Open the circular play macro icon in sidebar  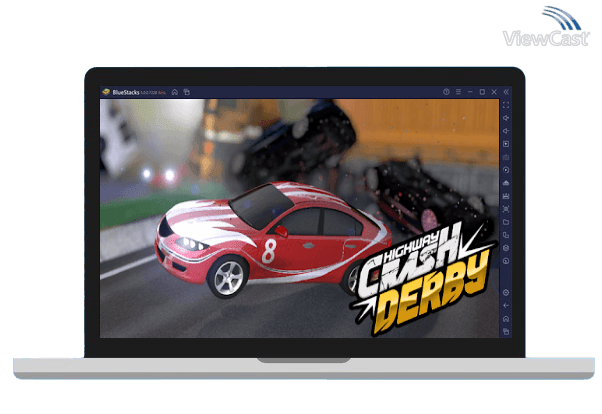coord(506,170)
